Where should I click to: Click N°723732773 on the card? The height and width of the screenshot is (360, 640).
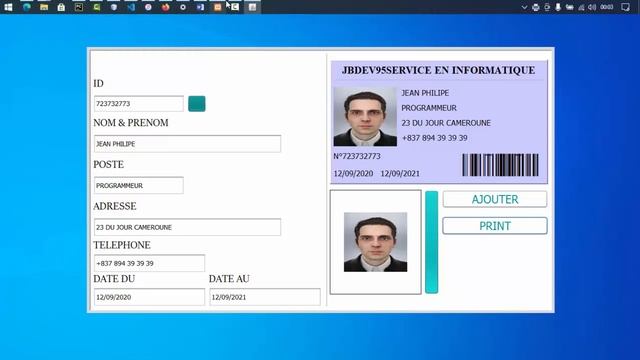tap(357, 156)
